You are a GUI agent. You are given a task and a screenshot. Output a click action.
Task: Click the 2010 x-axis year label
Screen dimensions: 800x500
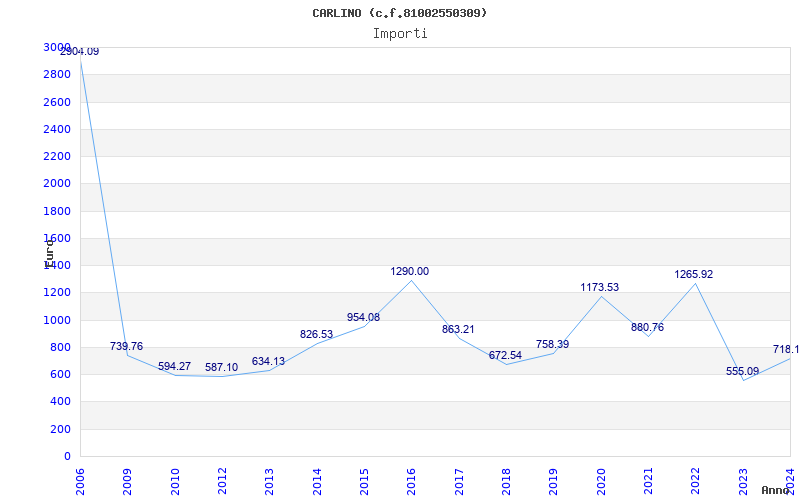pyautogui.click(x=175, y=482)
